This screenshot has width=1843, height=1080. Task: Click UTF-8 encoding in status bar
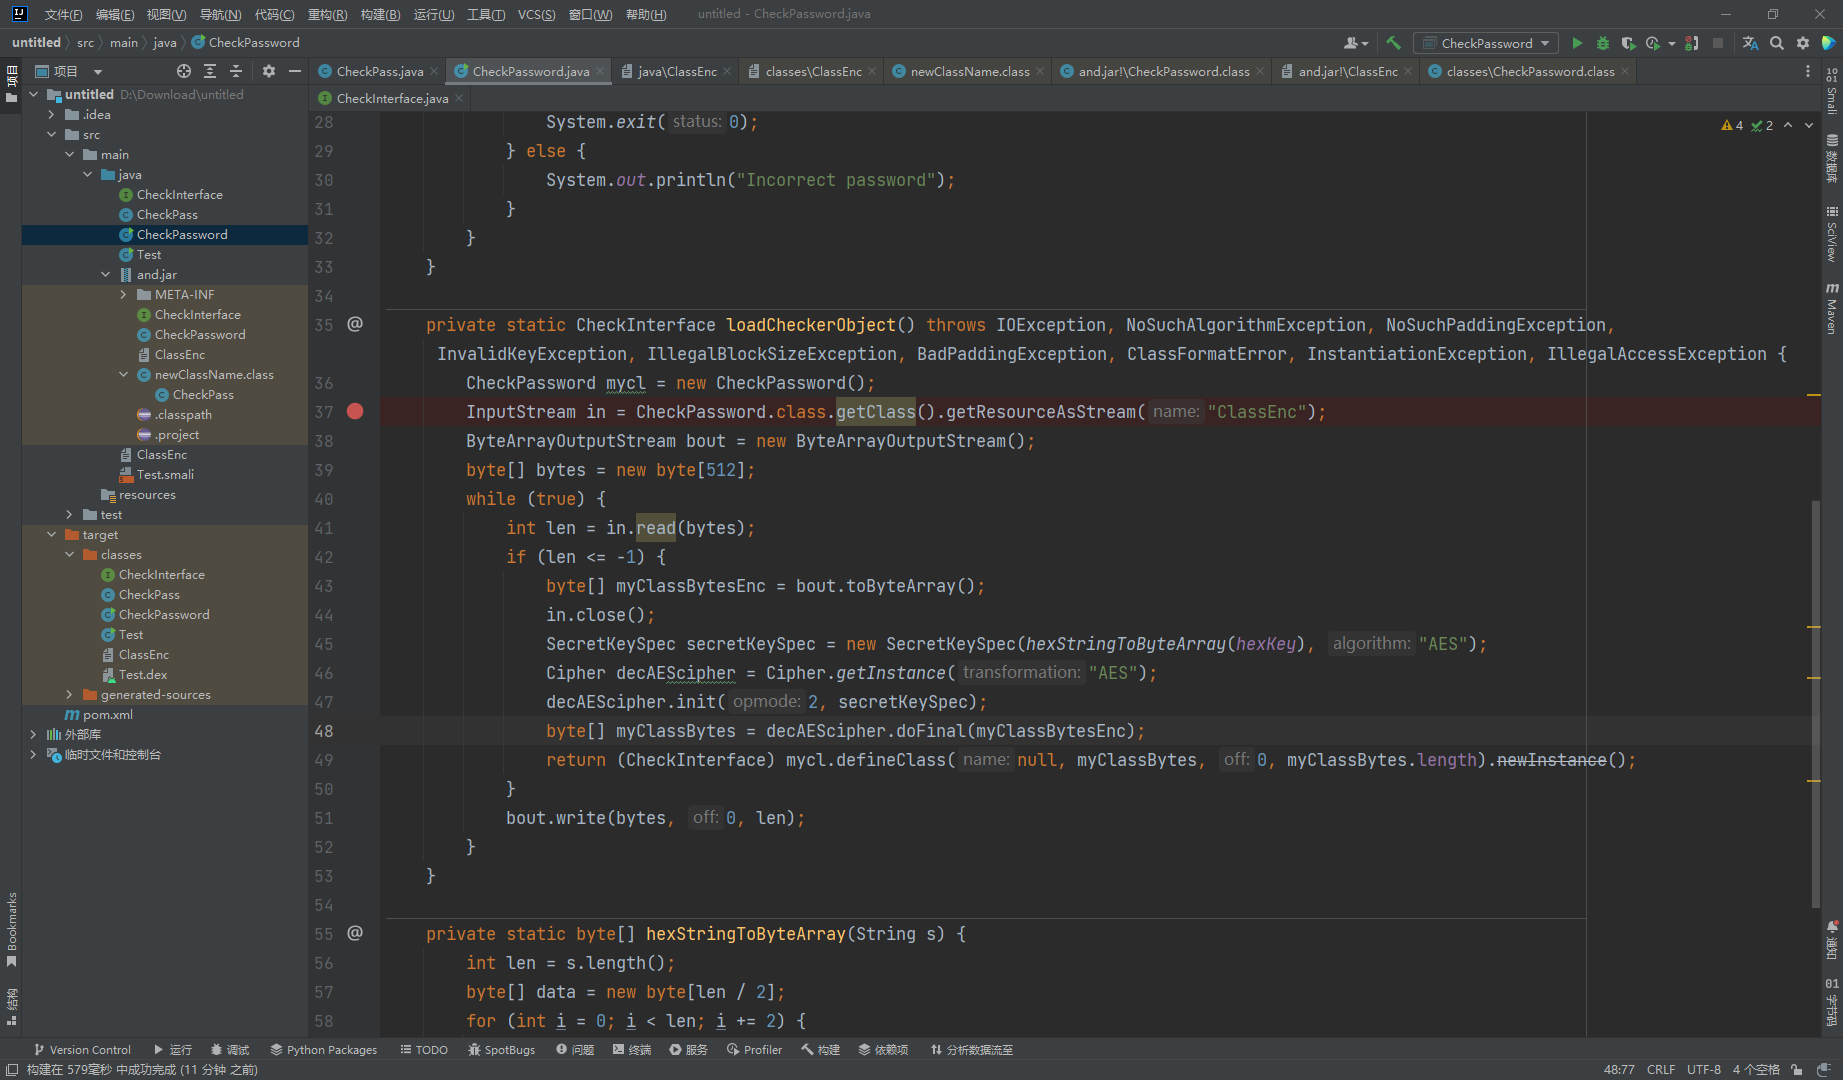pyautogui.click(x=1703, y=1069)
